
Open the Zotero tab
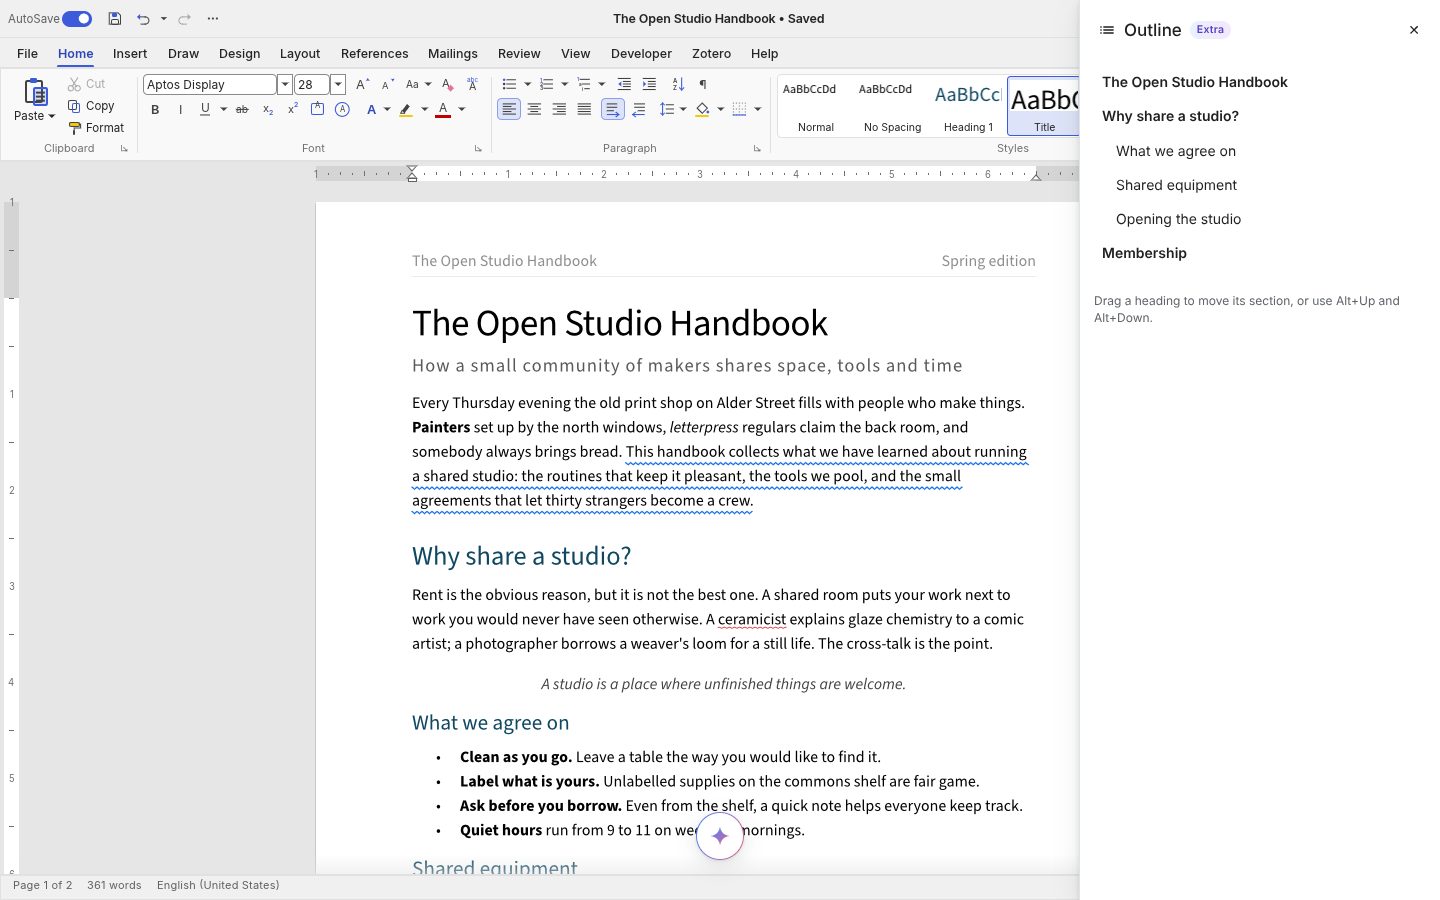tap(711, 54)
